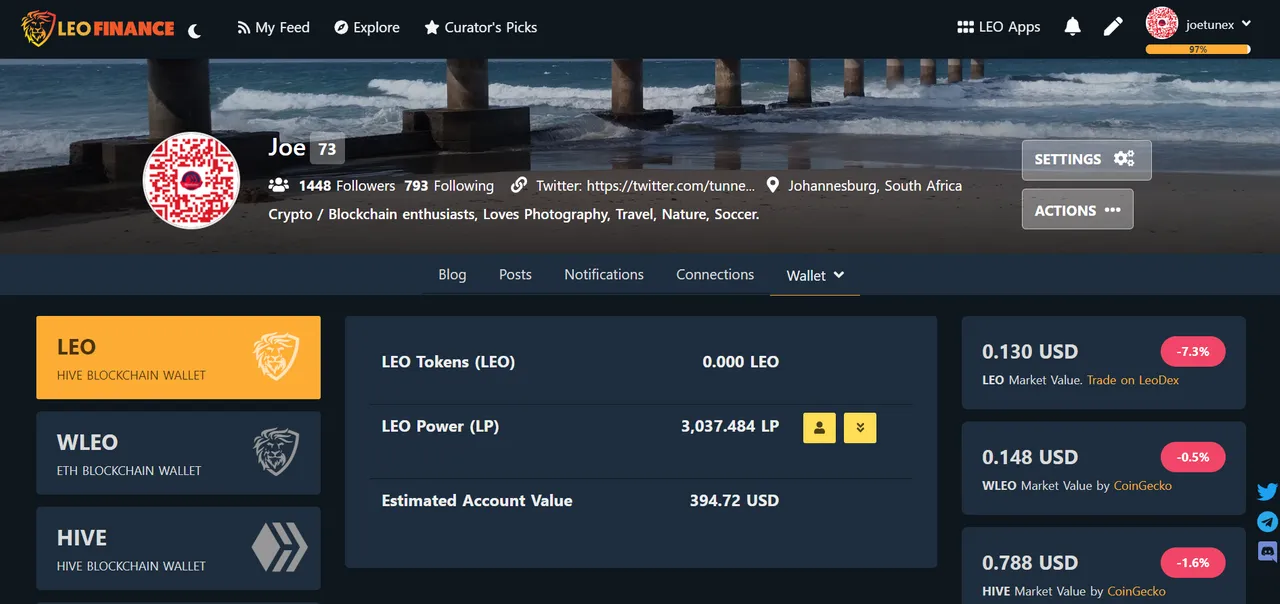1280x604 pixels.
Task: Click the pencil write-post icon
Action: coord(1113,27)
